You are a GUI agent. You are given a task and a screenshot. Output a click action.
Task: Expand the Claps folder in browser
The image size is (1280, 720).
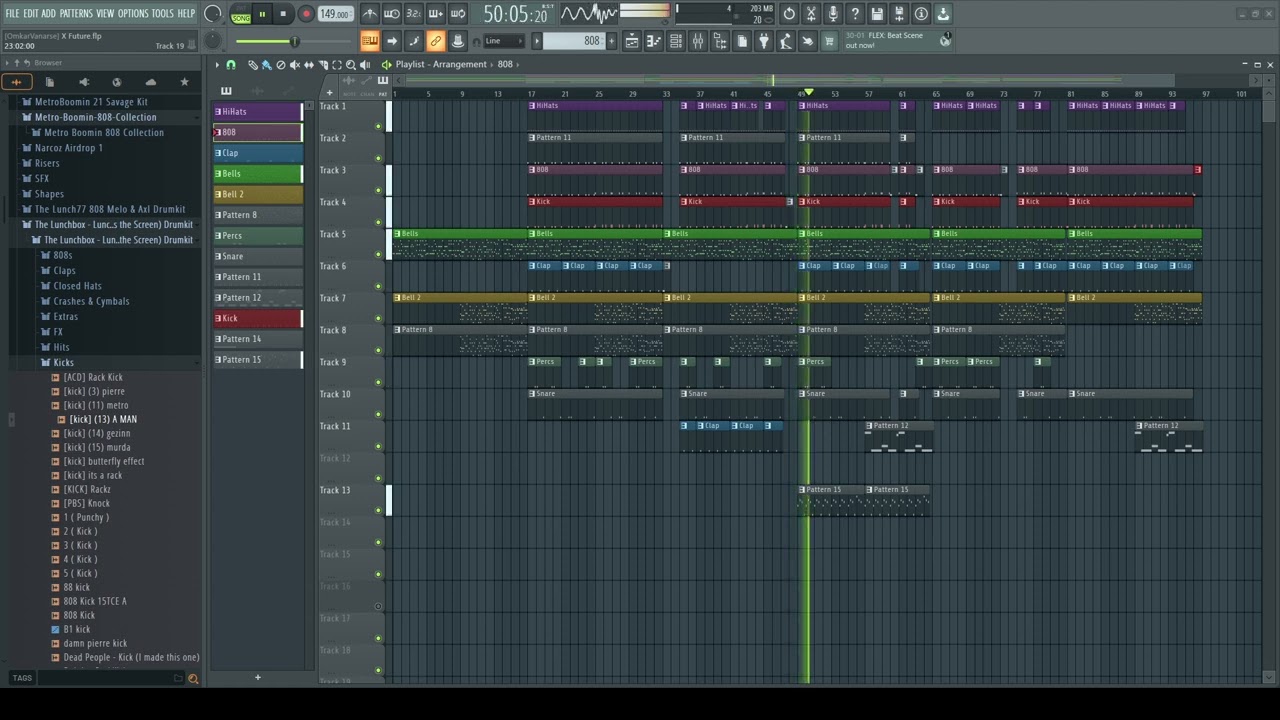click(64, 270)
